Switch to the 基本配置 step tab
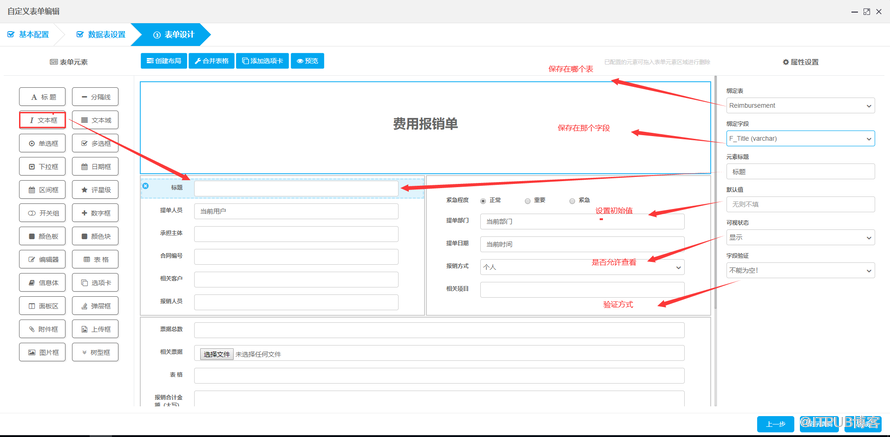This screenshot has width=890, height=437. pos(28,35)
